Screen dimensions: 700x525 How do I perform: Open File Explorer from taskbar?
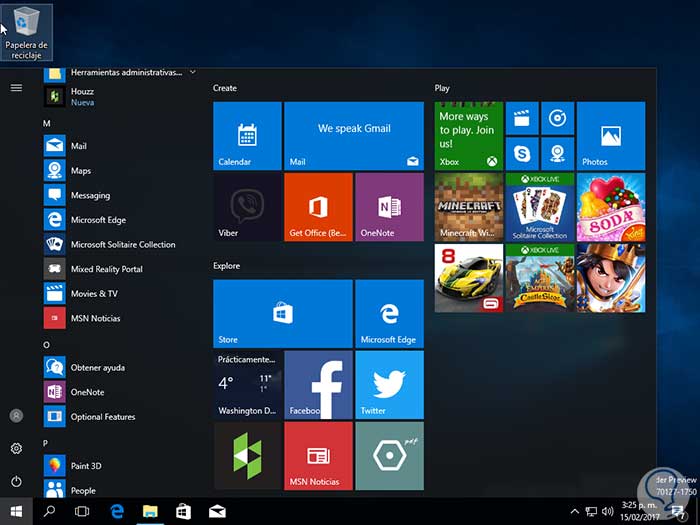tap(150, 511)
